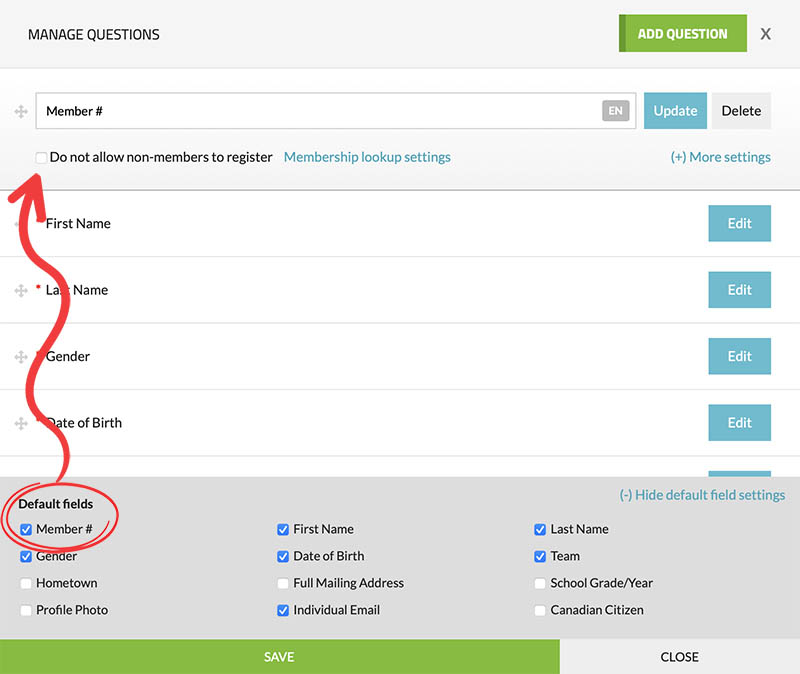Uncheck the Member # default field

[26, 530]
